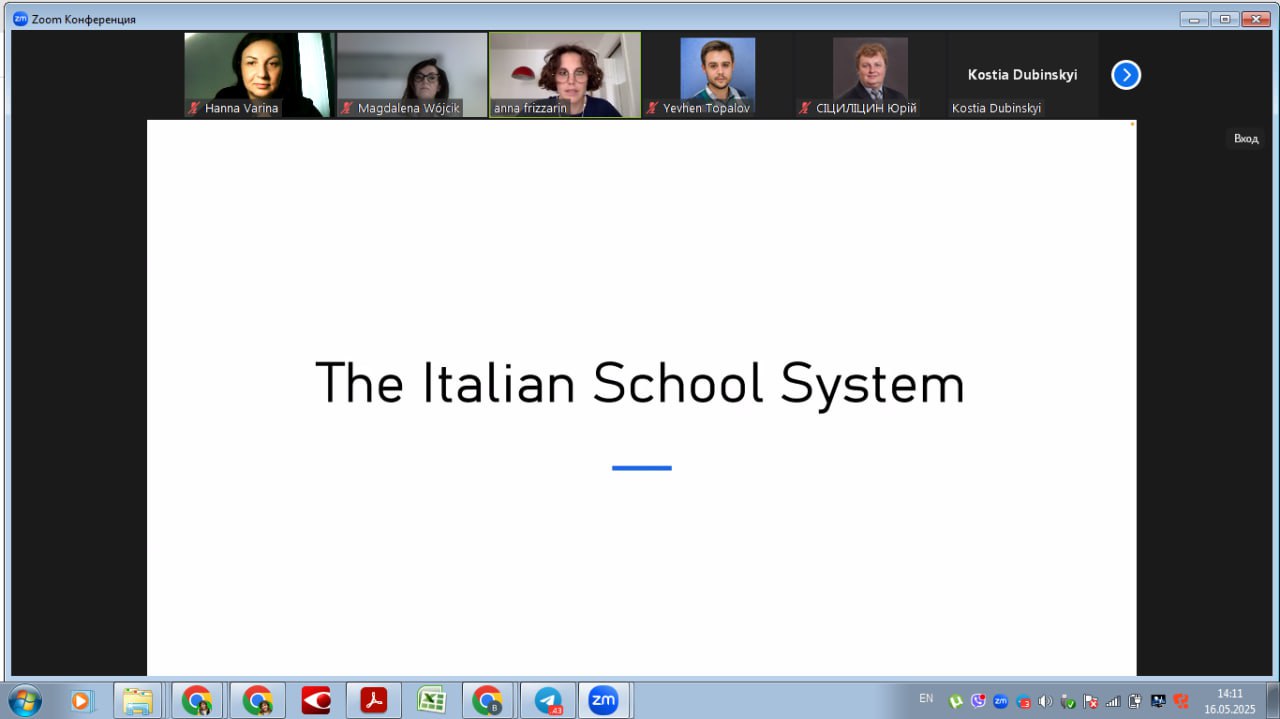Open Telegram from the taskbar
The height and width of the screenshot is (719, 1280).
548,701
